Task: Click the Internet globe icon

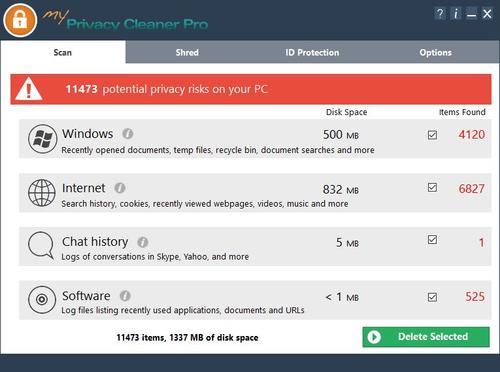Action: click(x=42, y=193)
